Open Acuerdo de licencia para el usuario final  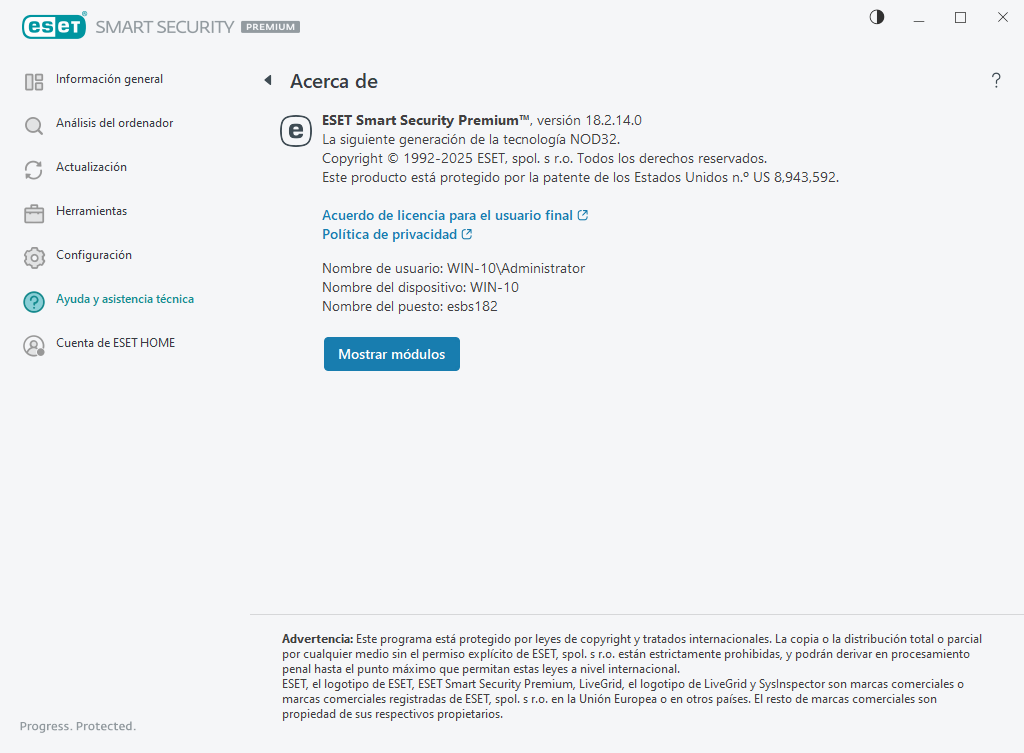447,215
